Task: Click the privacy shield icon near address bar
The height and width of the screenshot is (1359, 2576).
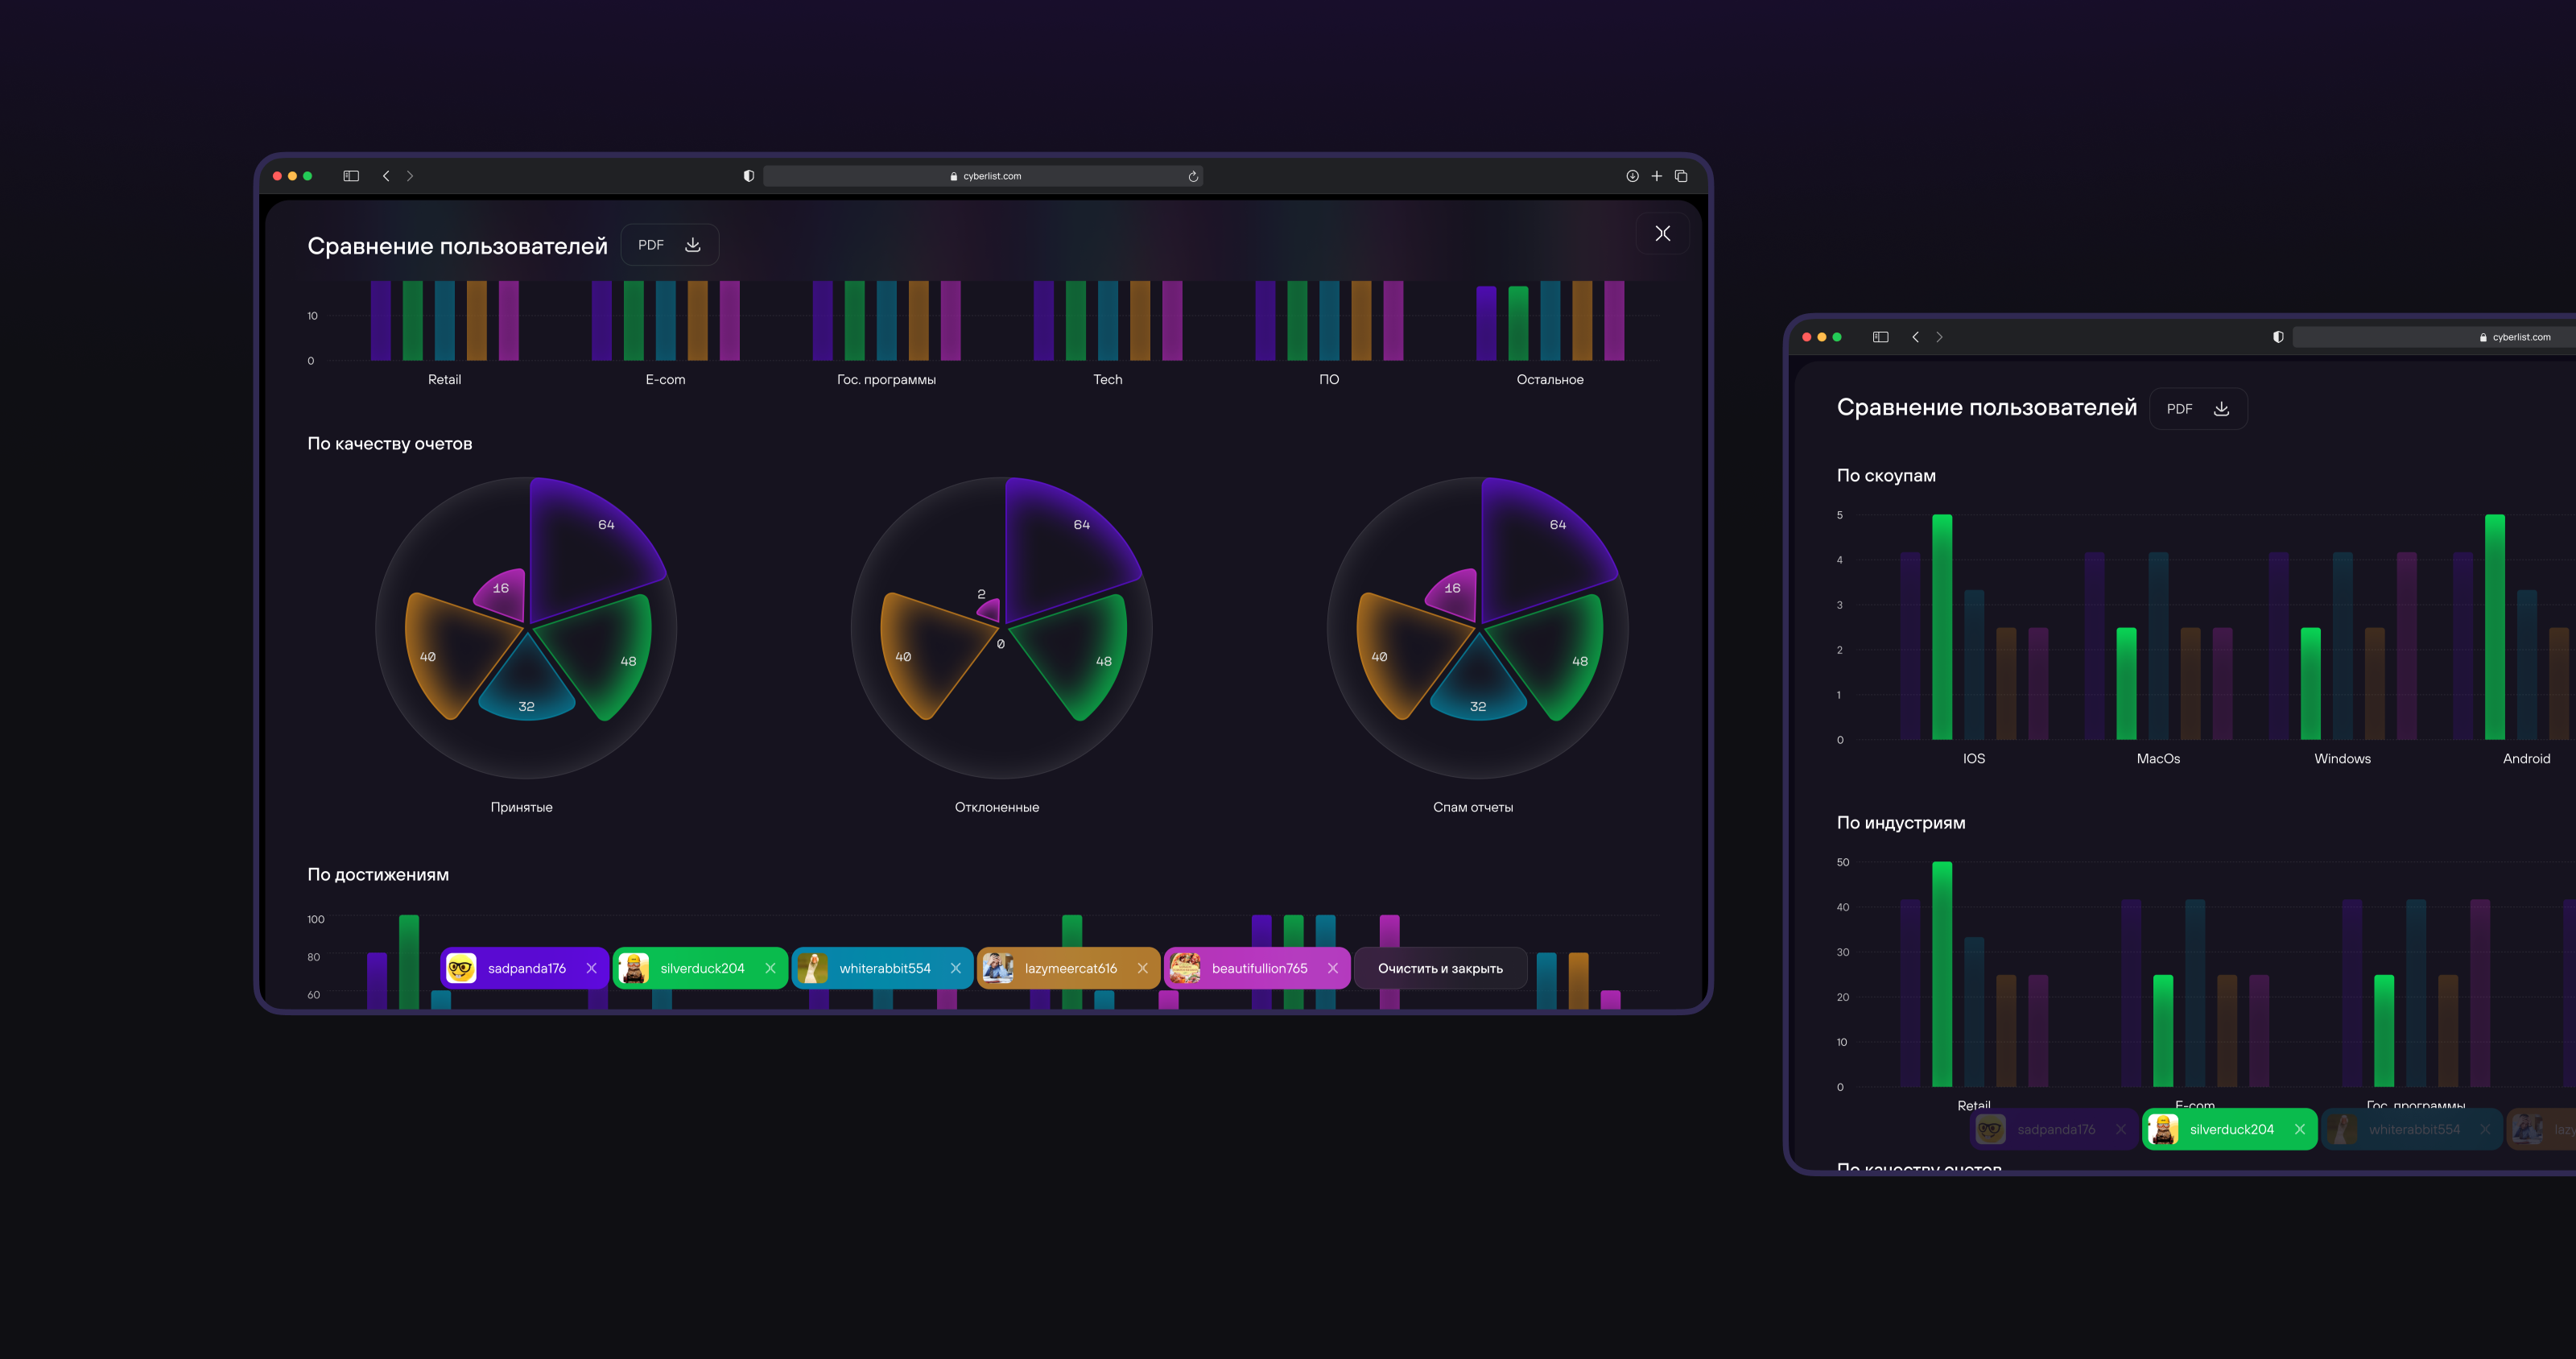Action: pyautogui.click(x=748, y=176)
